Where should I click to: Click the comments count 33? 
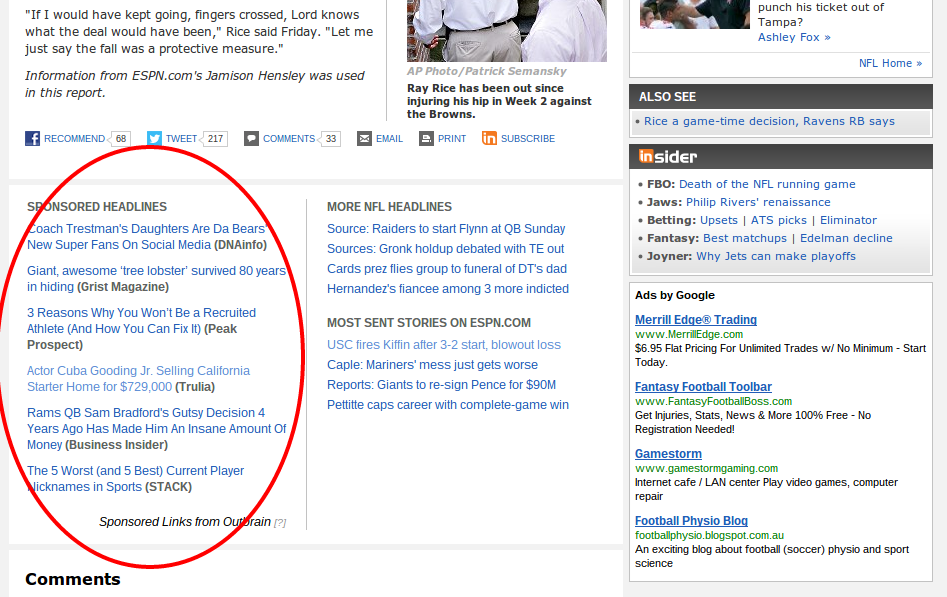[x=330, y=138]
